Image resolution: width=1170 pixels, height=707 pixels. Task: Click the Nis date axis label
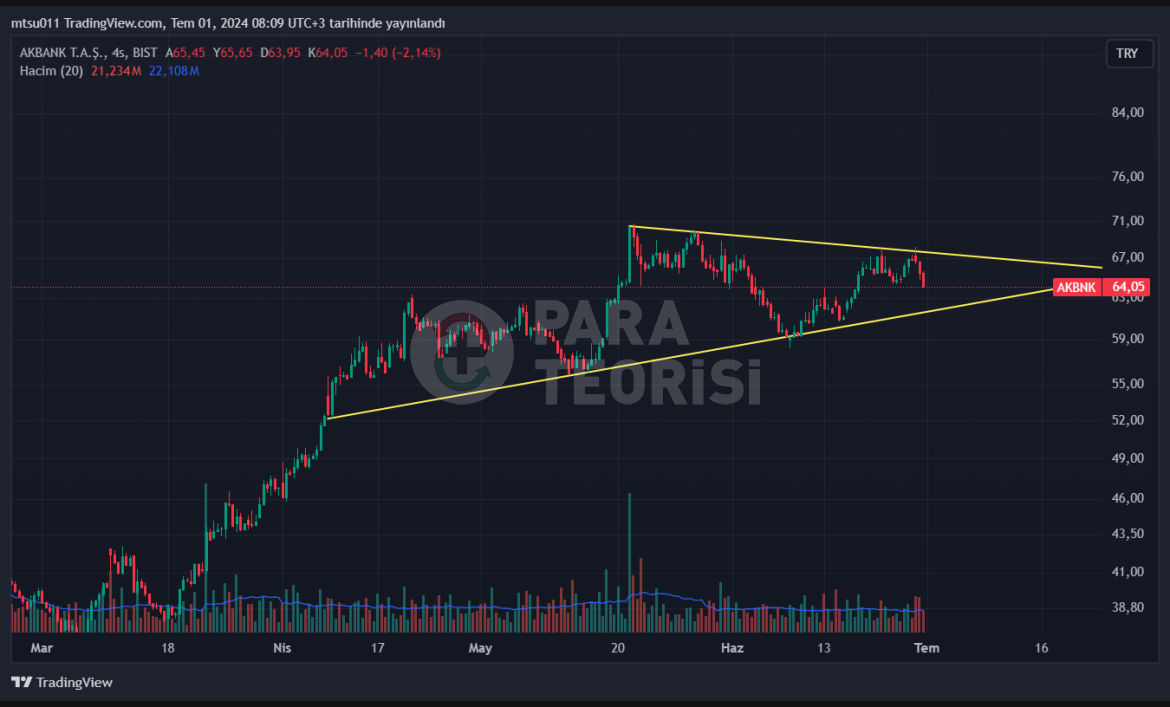click(x=282, y=648)
